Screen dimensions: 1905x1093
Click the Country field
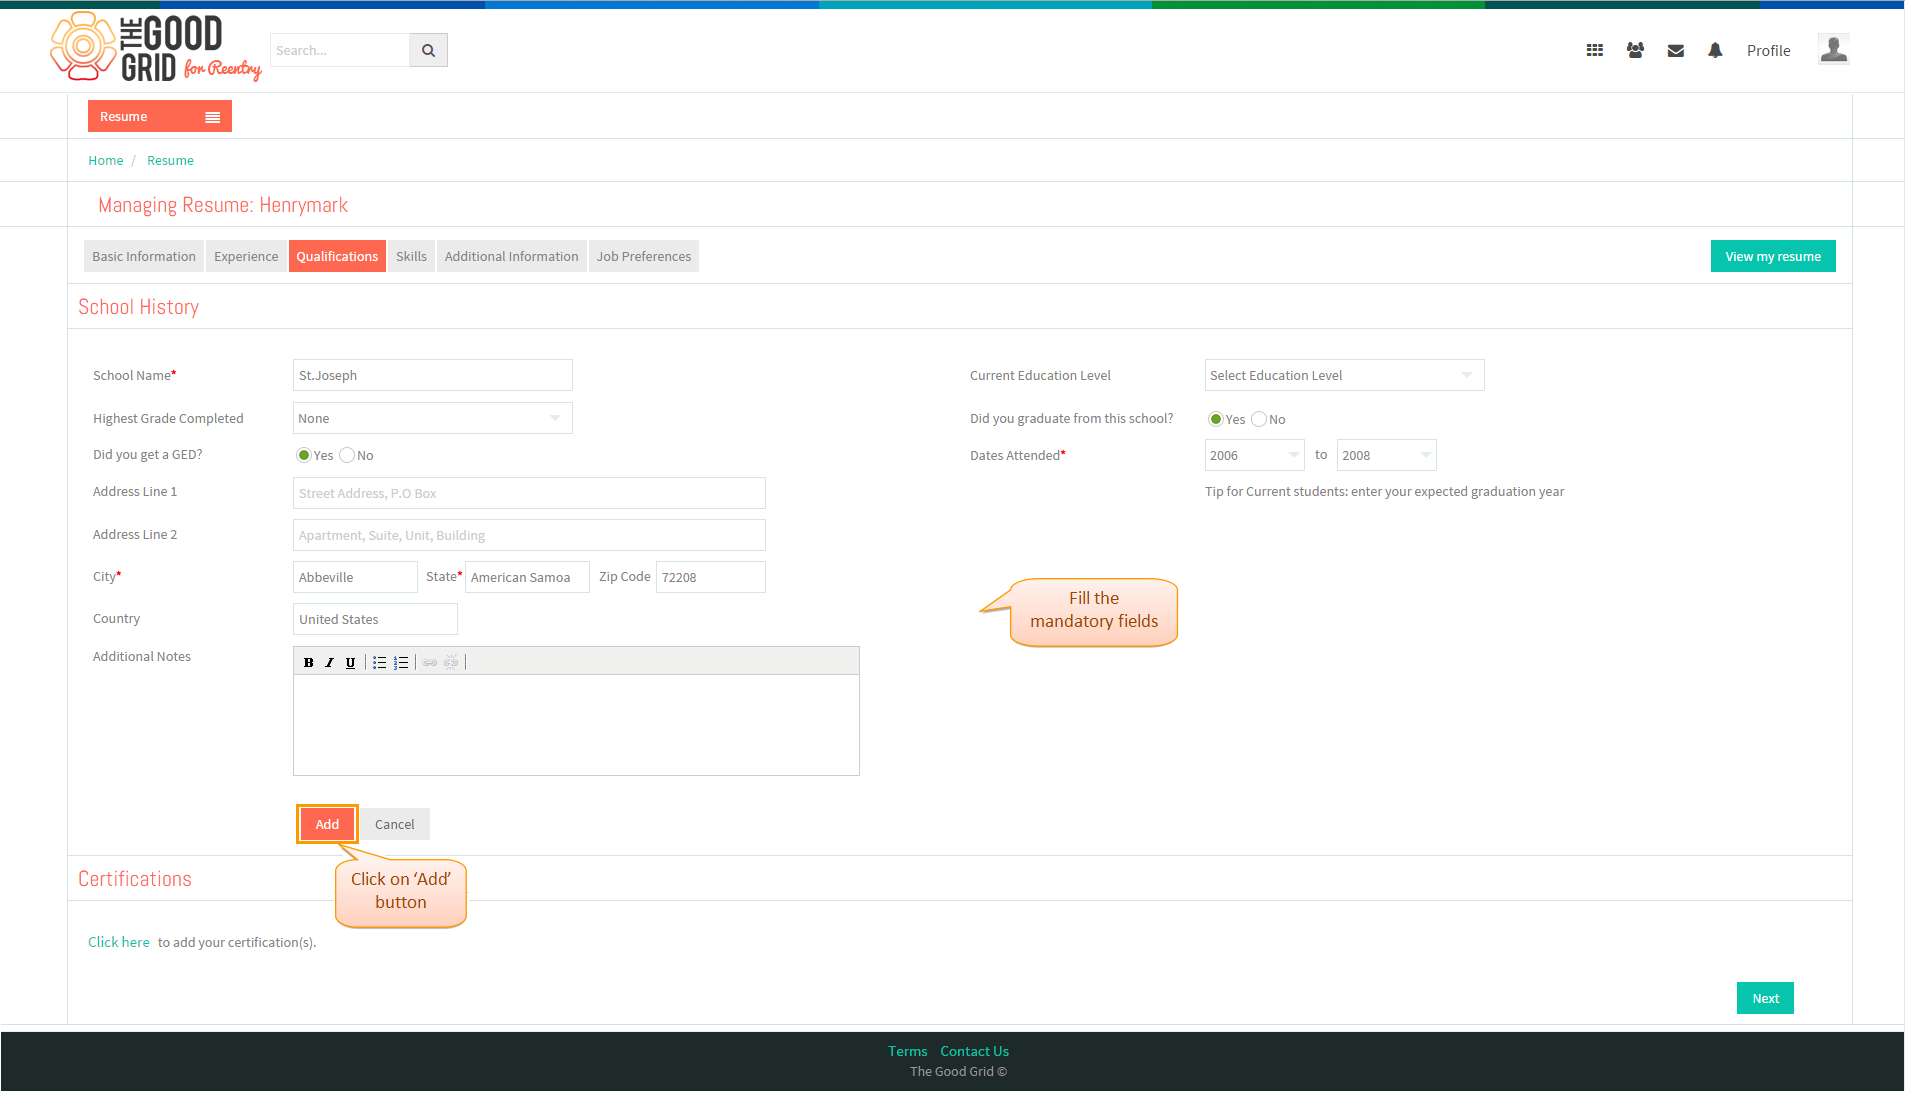point(375,619)
